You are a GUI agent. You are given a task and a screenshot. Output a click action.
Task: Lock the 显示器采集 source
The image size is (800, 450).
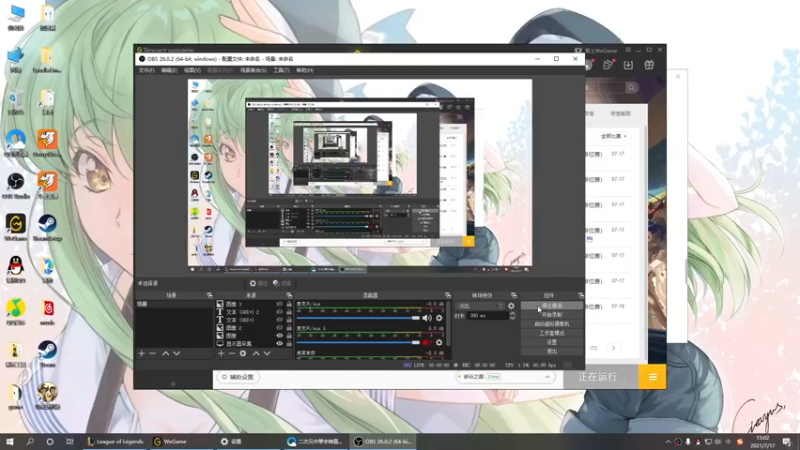[x=289, y=343]
